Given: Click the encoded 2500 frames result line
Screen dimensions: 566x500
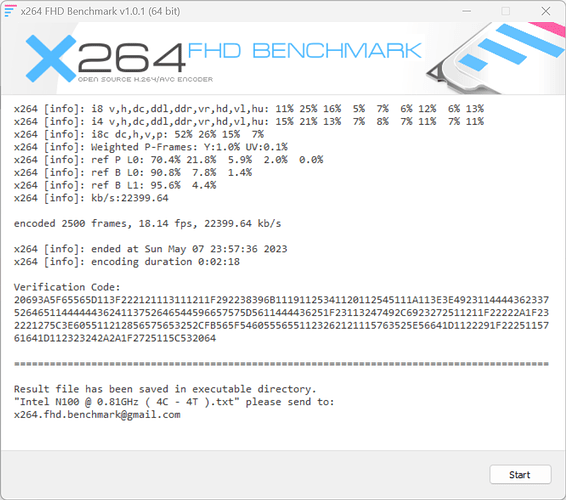Looking at the screenshot, I should (147, 223).
